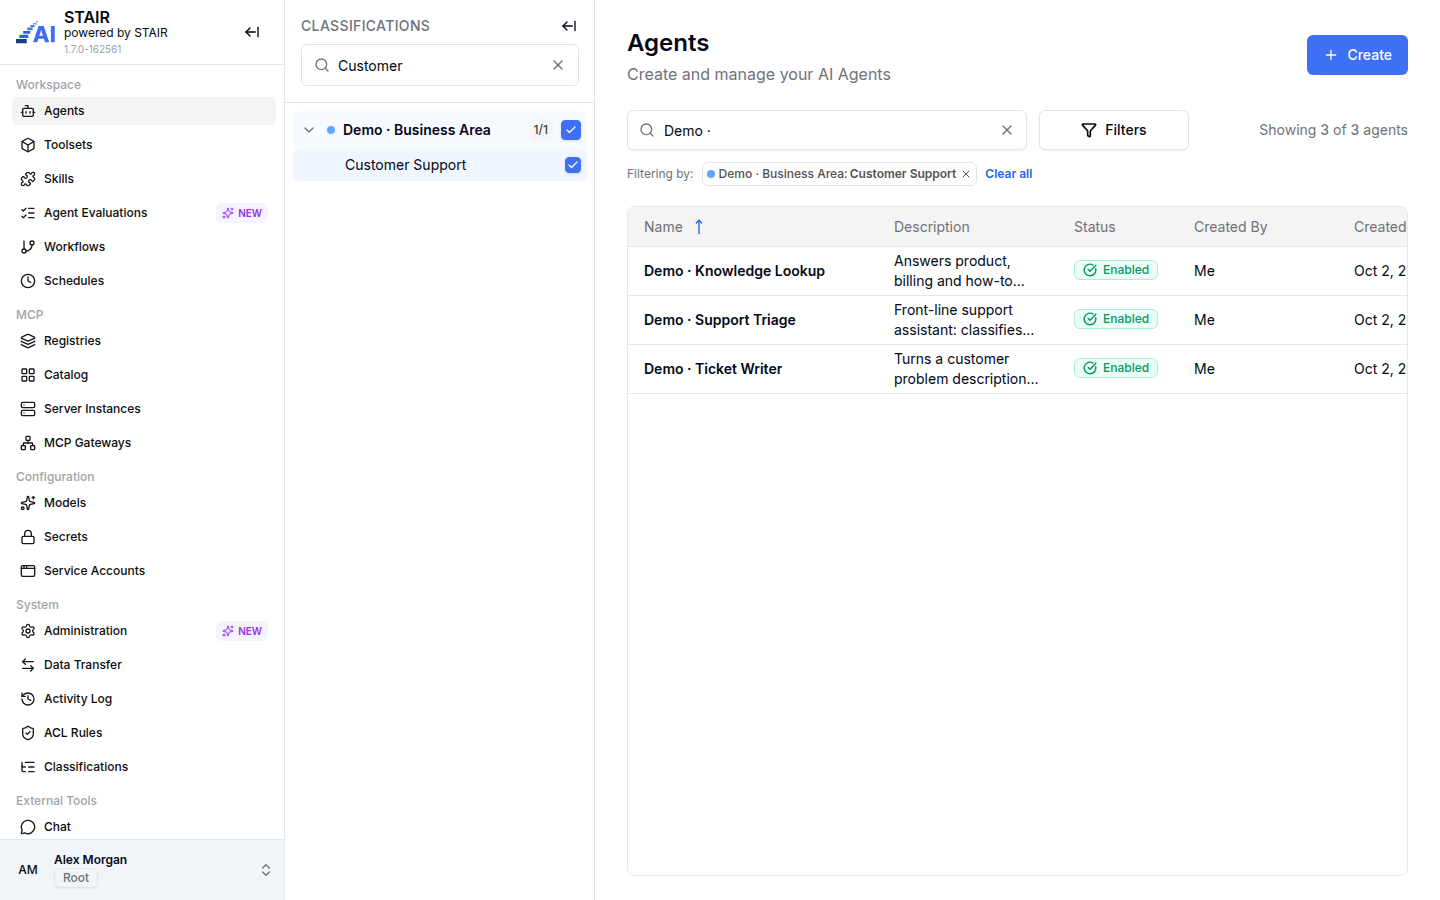The width and height of the screenshot is (1440, 900).
Task: Open the Administration page
Action: 144,631
